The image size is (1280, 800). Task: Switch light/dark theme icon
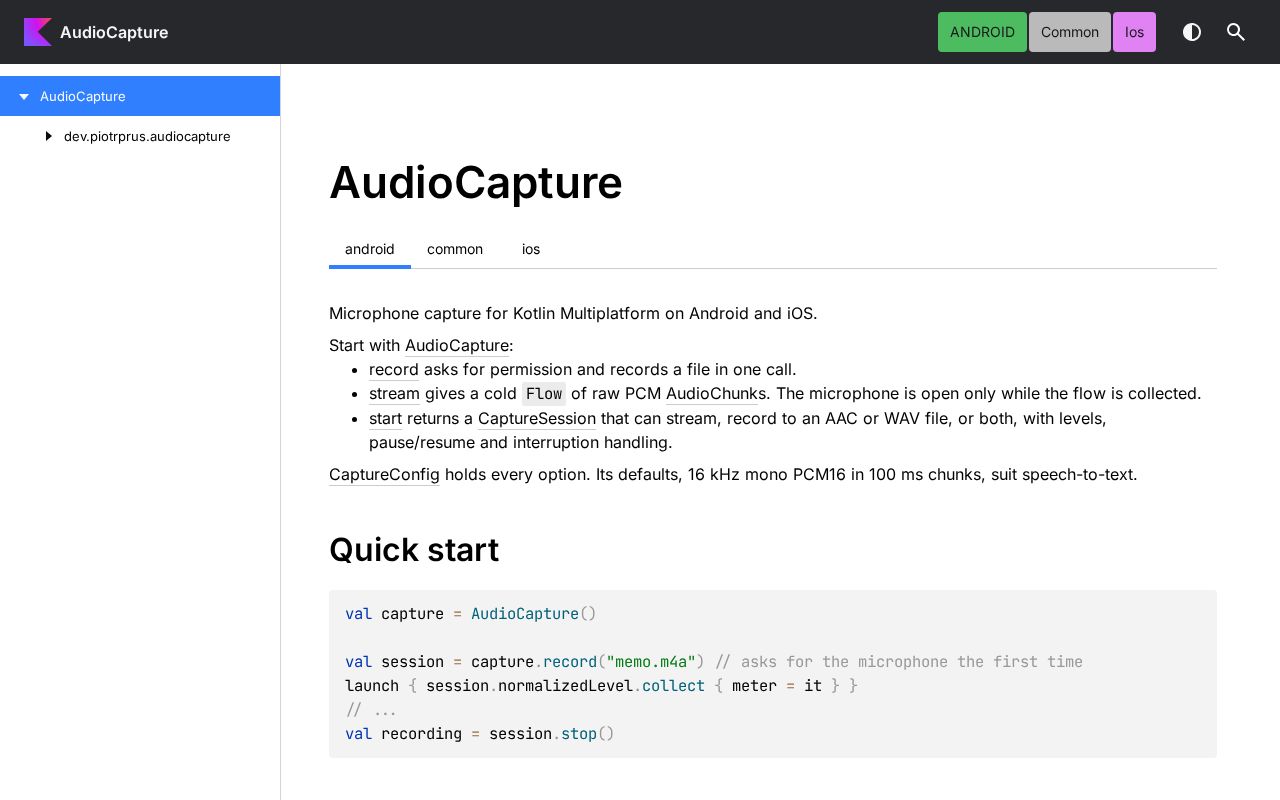[1192, 32]
